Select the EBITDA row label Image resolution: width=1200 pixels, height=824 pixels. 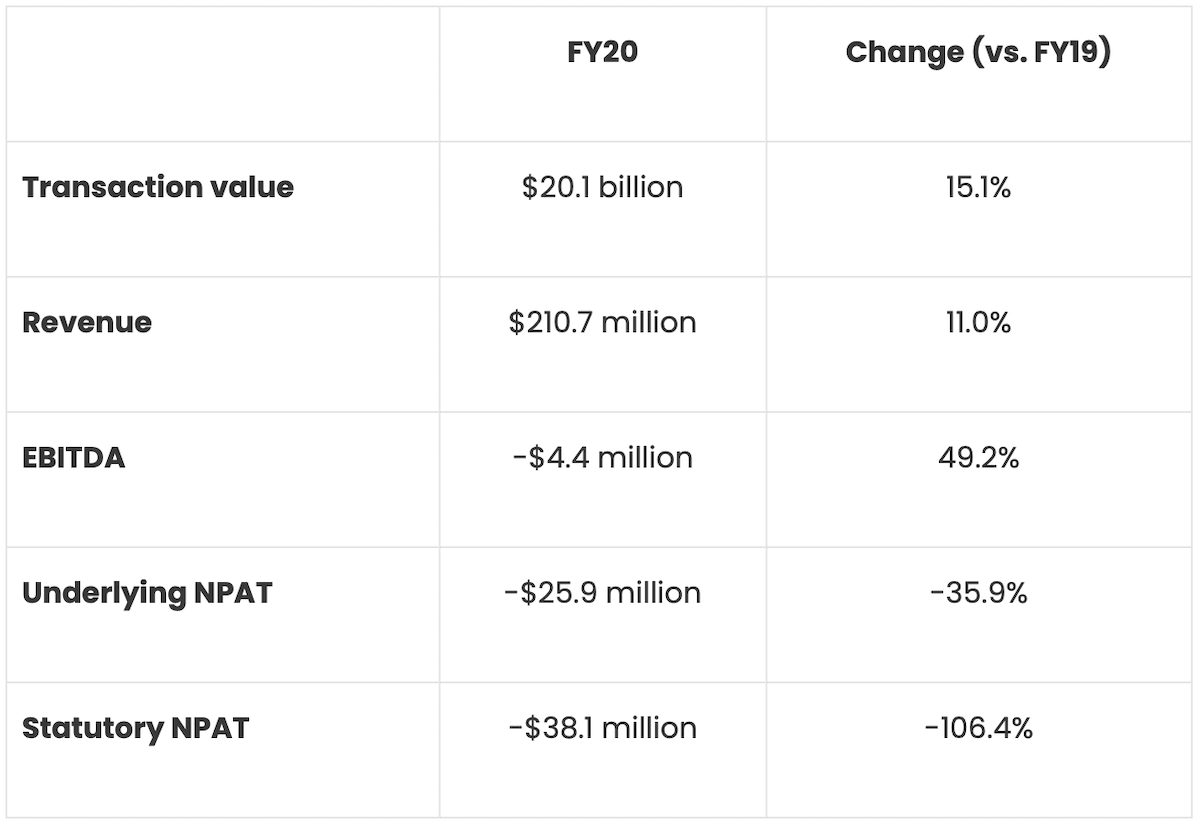tap(74, 457)
